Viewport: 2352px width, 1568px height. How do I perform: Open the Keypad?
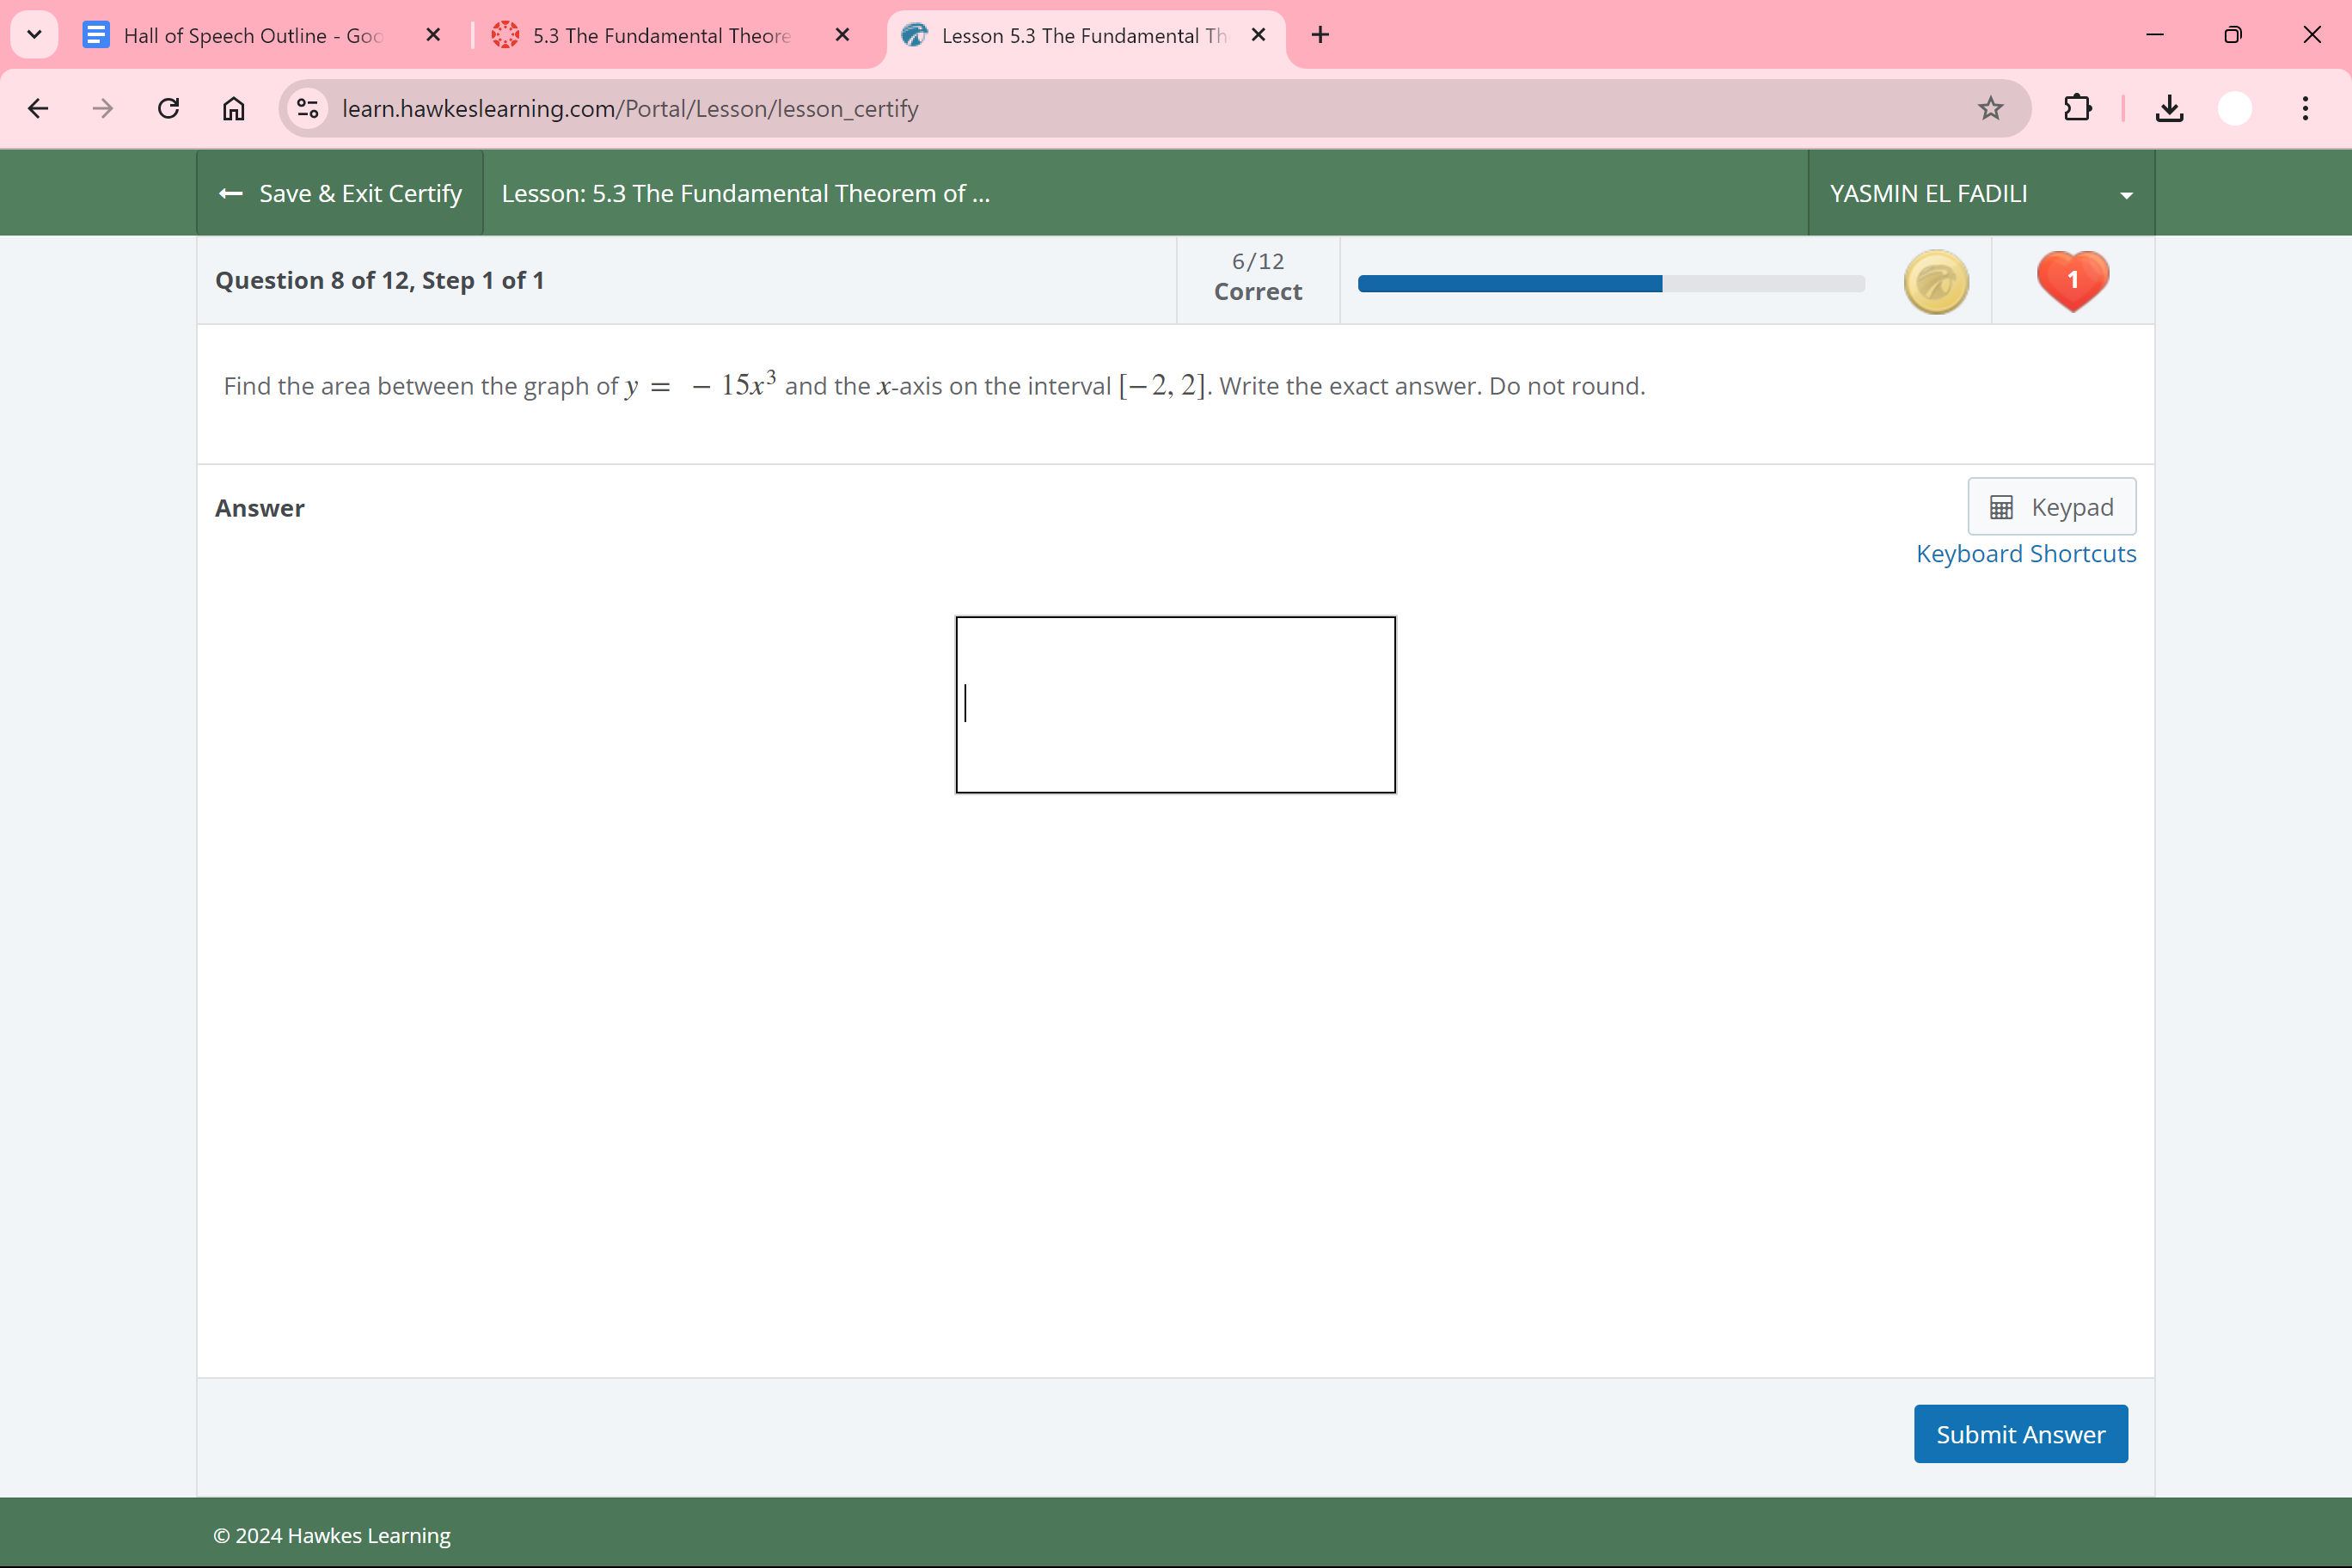coord(2051,507)
